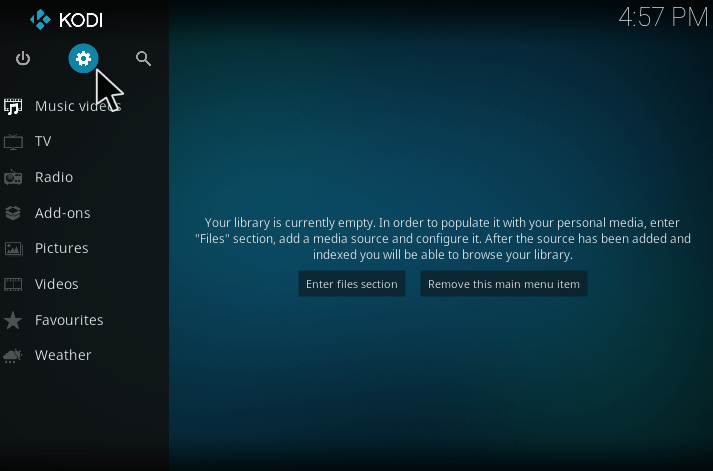Viewport: 713px width, 471px height.
Task: Click the 'Your library is currently empty' message
Action: pyautogui.click(x=442, y=239)
